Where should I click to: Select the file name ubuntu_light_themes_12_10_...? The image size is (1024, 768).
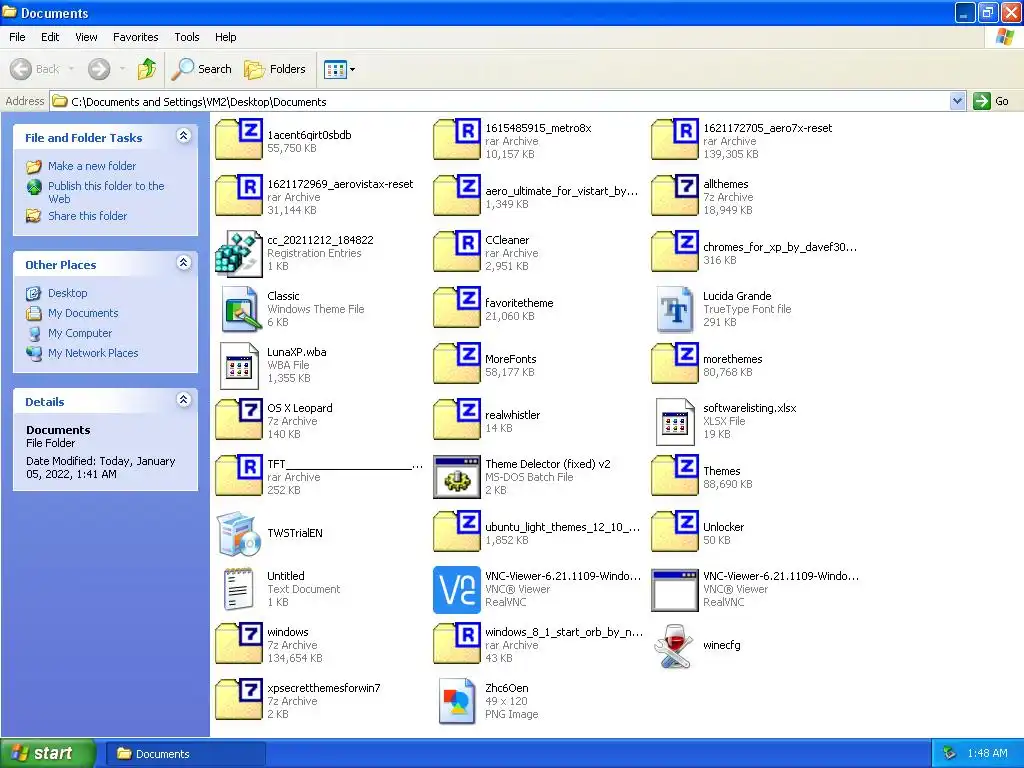click(562, 527)
